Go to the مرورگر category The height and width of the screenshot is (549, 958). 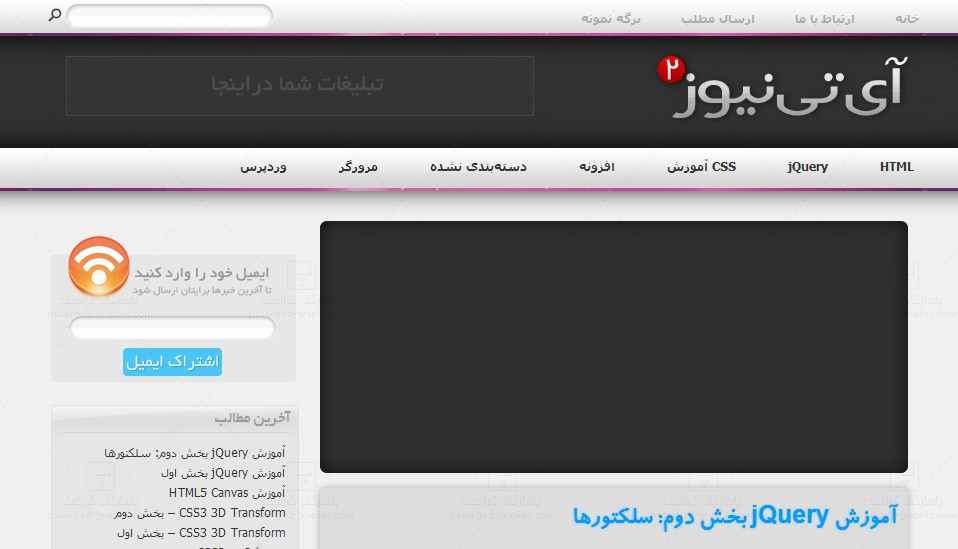[358, 167]
